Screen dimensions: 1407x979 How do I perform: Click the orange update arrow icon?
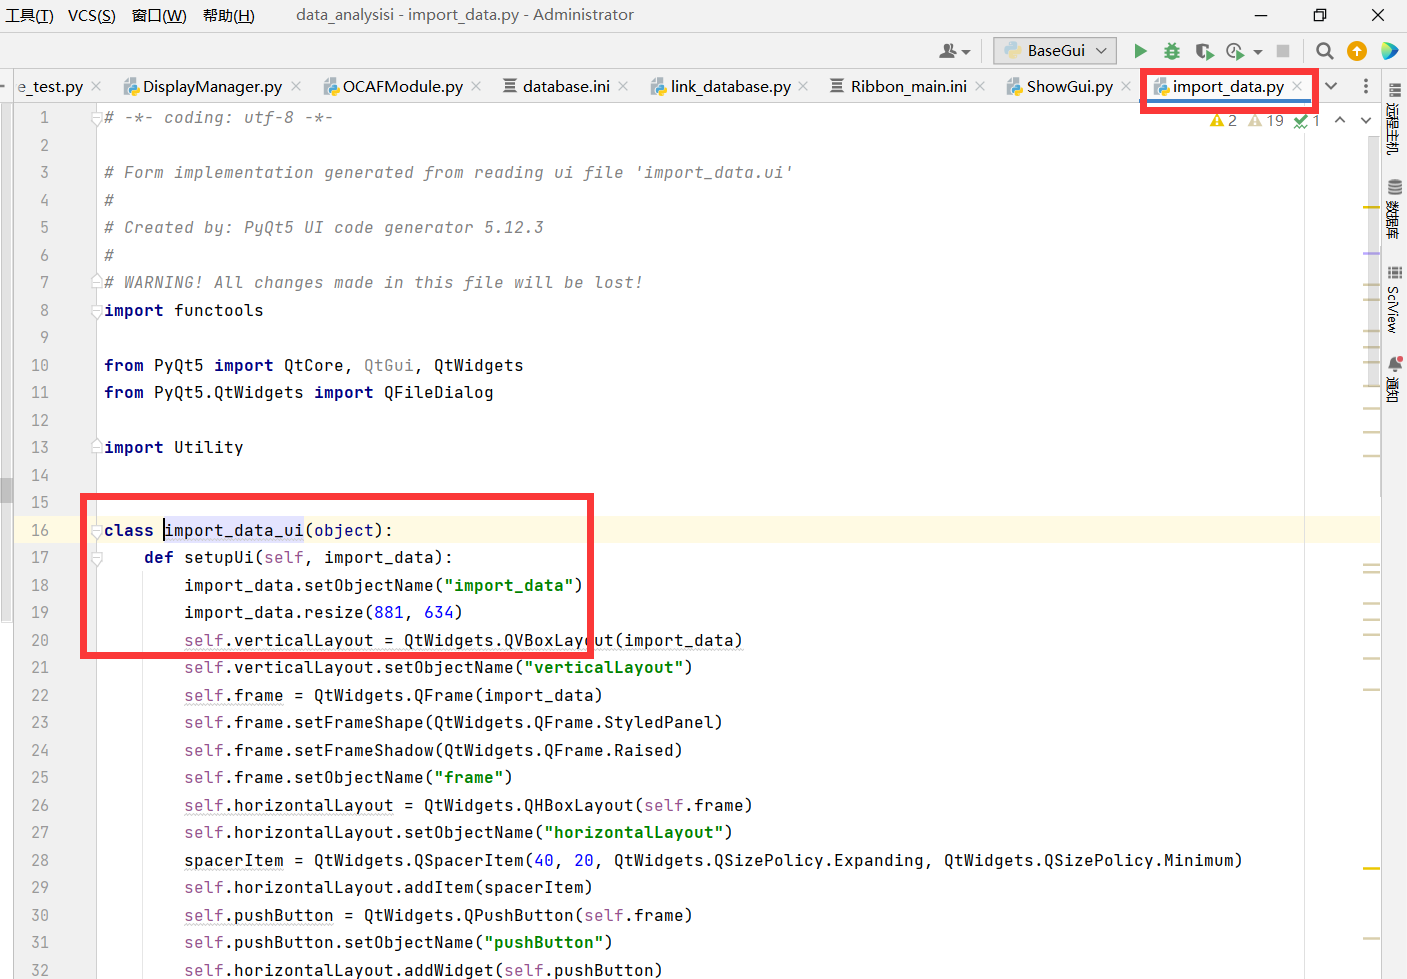coord(1357,51)
